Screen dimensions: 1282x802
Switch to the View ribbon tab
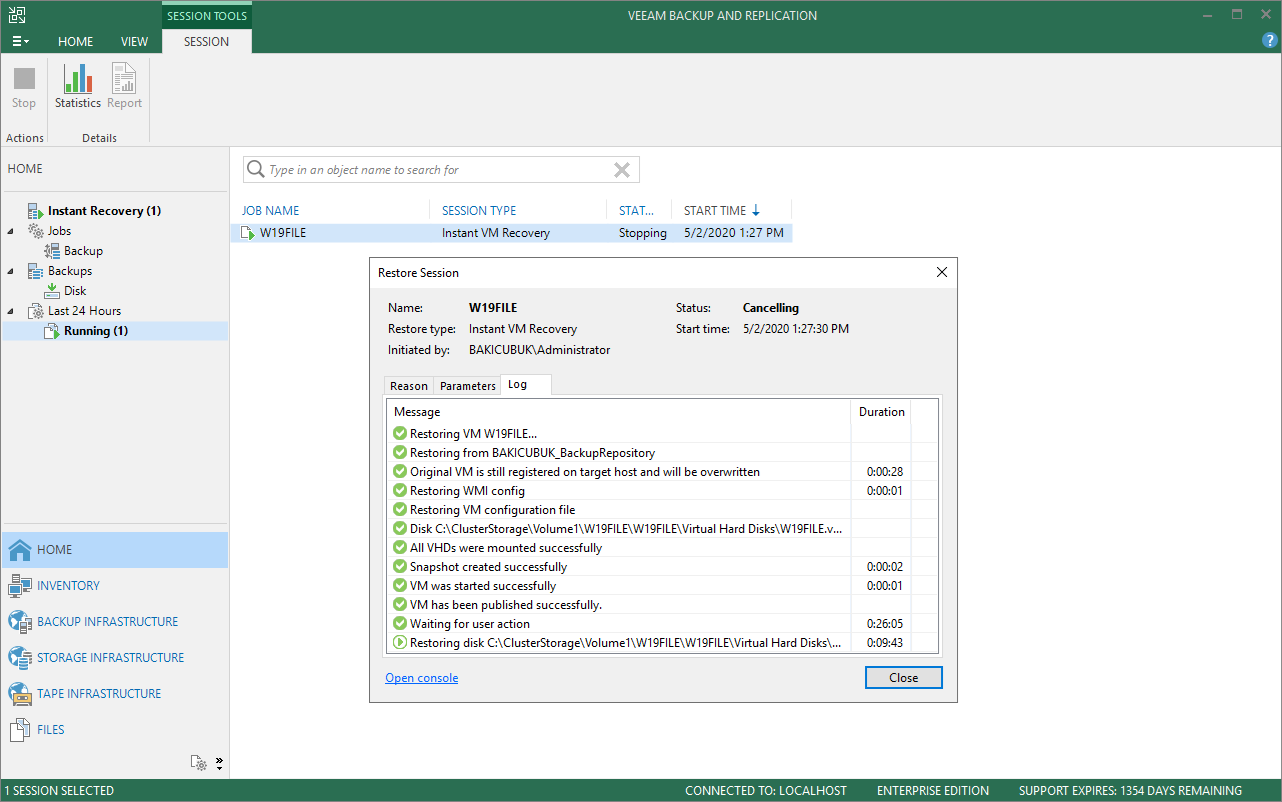(134, 42)
